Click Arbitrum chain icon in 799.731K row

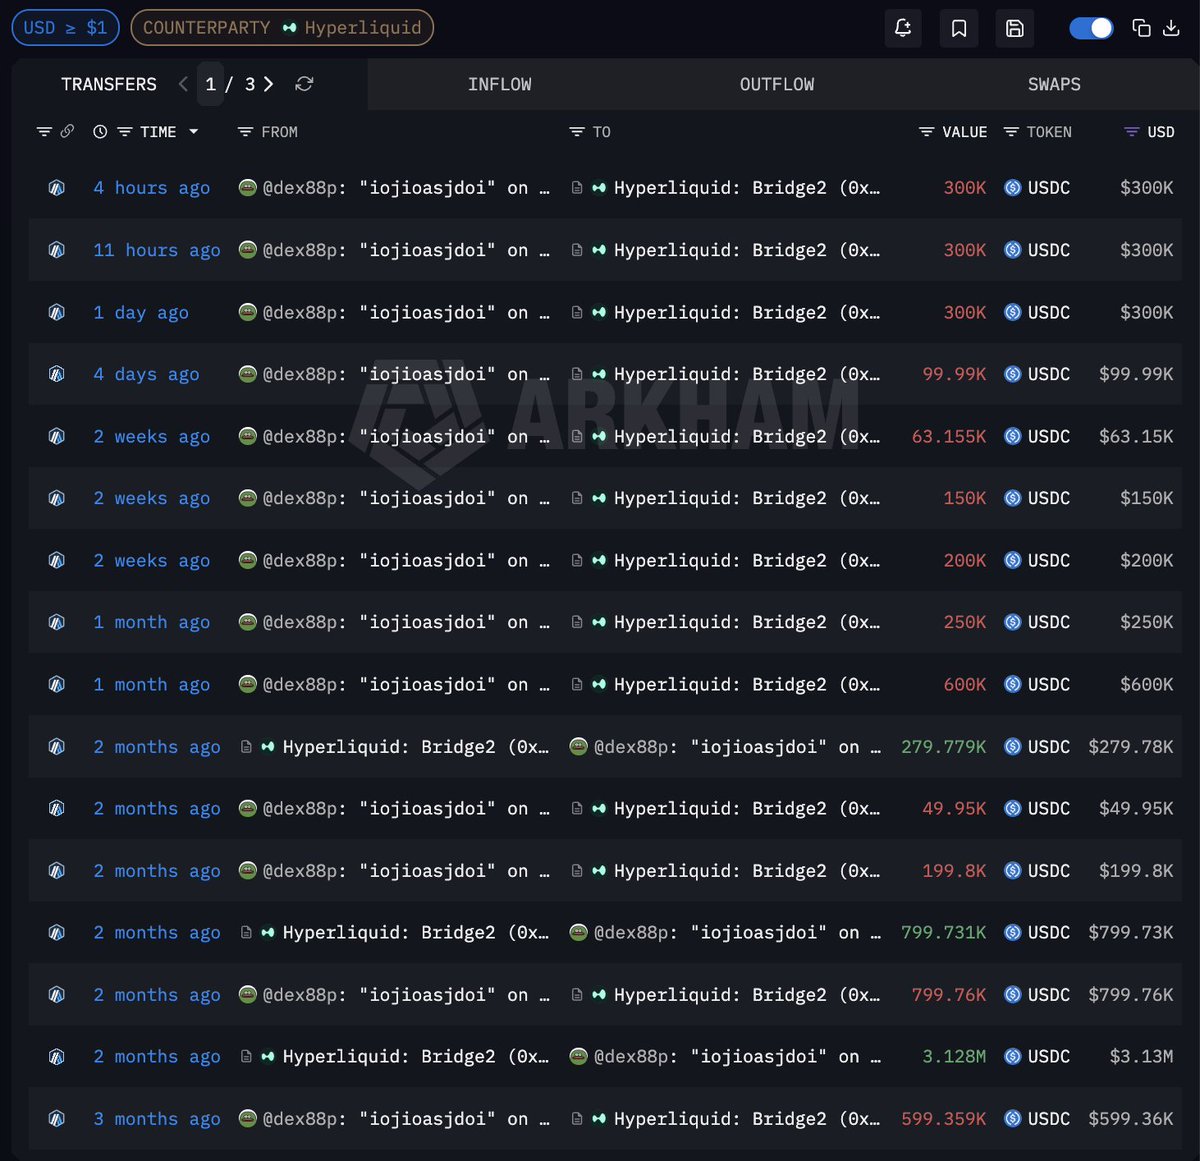(57, 933)
